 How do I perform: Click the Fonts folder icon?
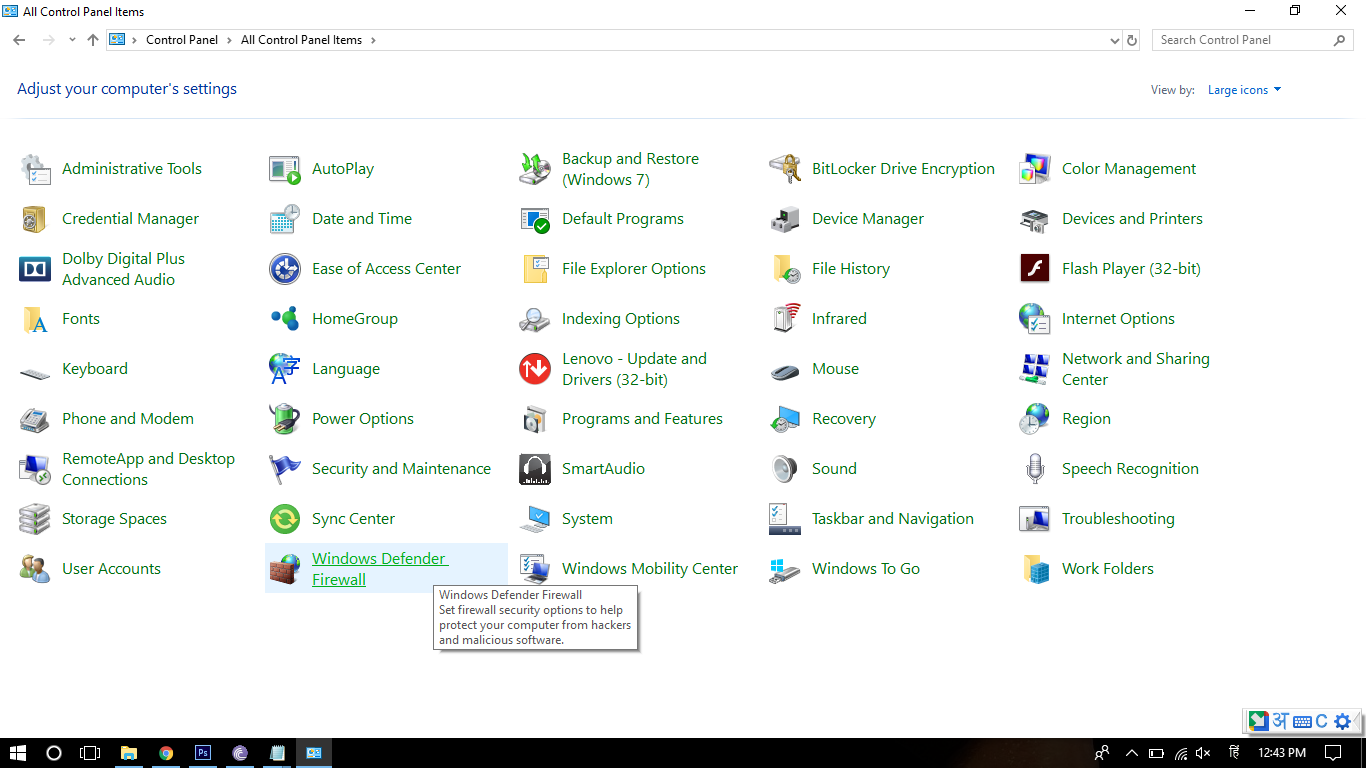(35, 319)
